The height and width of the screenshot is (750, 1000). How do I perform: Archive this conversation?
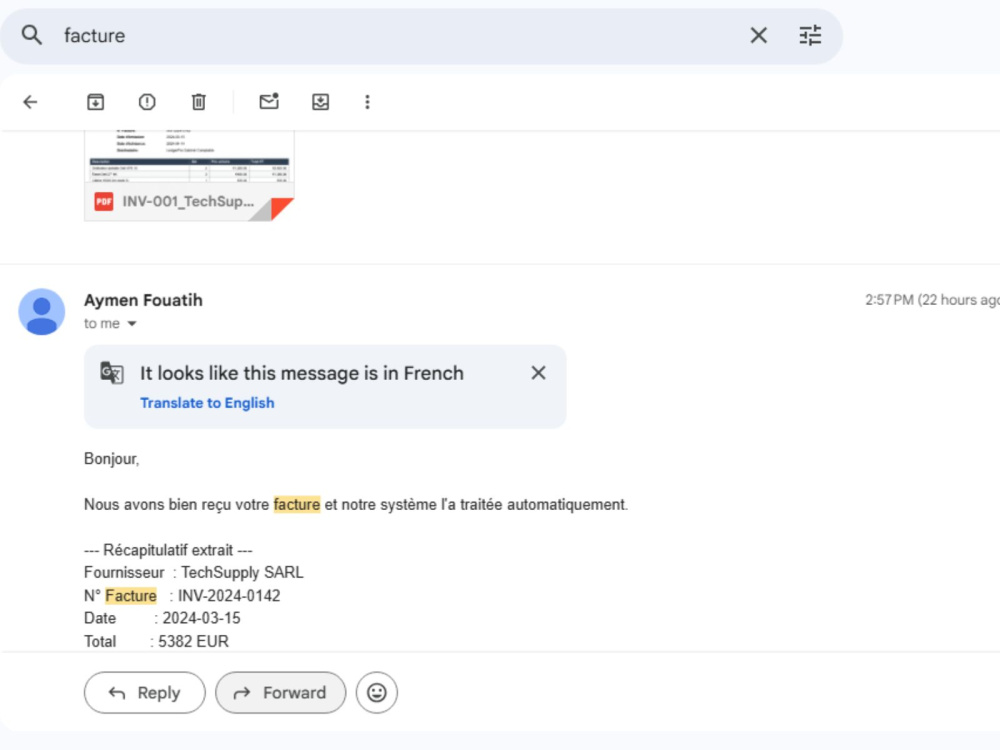pyautogui.click(x=96, y=102)
